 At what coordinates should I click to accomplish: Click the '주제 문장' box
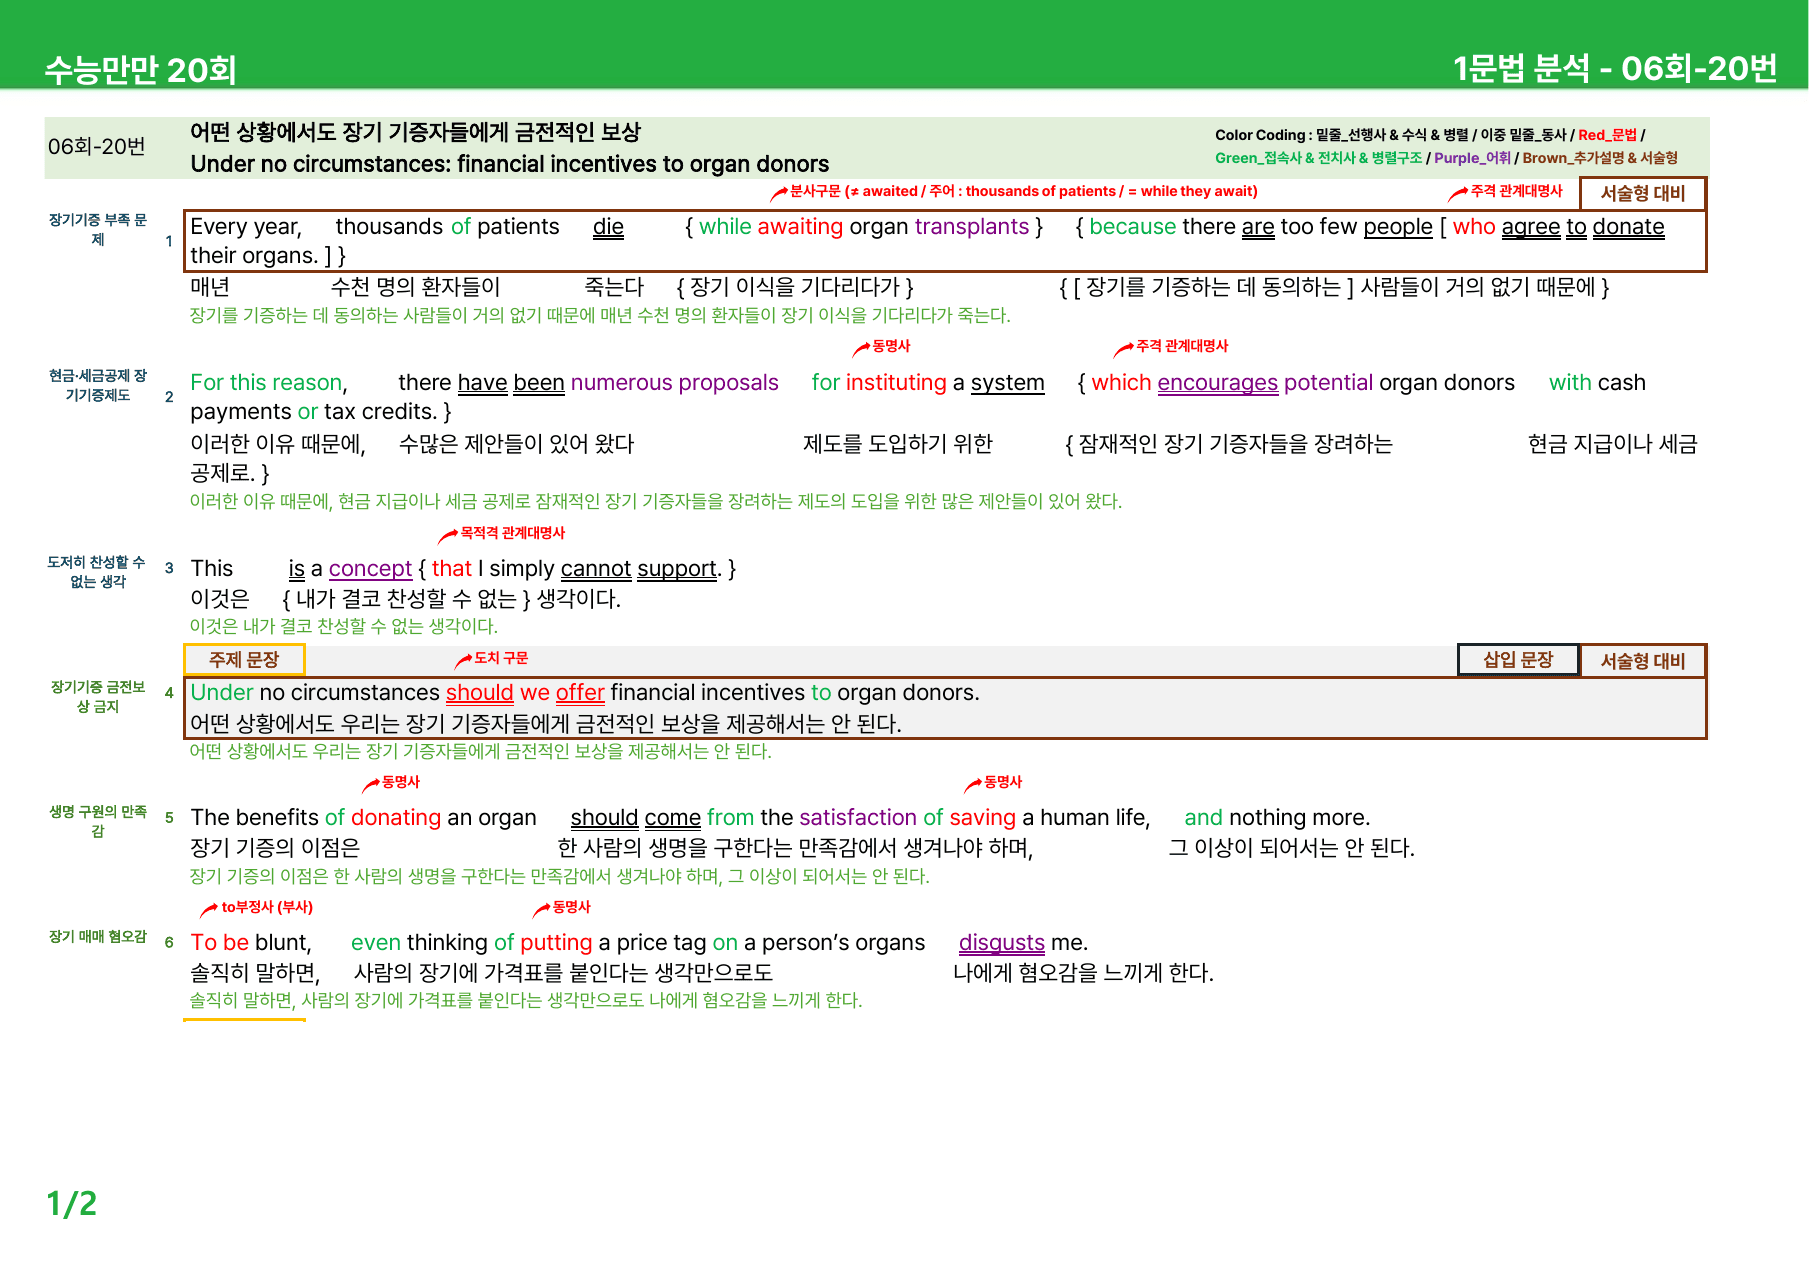pyautogui.click(x=244, y=660)
